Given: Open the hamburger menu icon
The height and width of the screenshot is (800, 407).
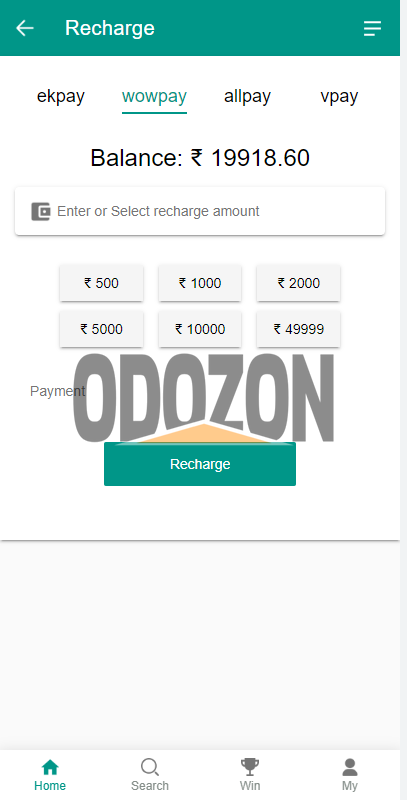Looking at the screenshot, I should click(x=372, y=29).
